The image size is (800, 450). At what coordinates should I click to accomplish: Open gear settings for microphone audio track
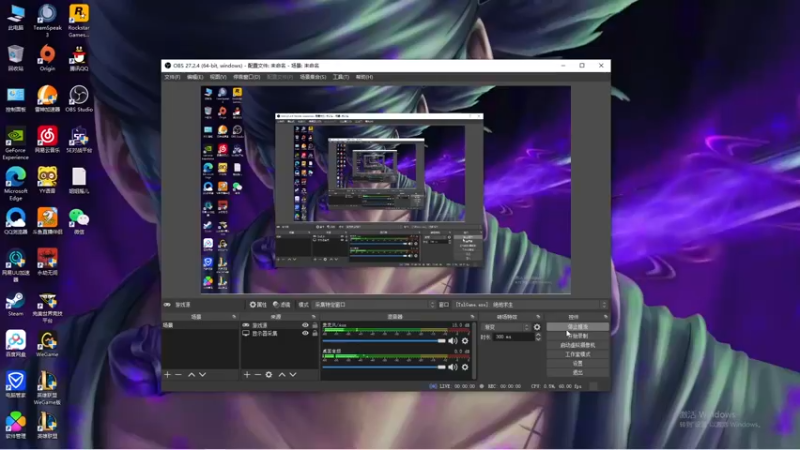tap(465, 341)
